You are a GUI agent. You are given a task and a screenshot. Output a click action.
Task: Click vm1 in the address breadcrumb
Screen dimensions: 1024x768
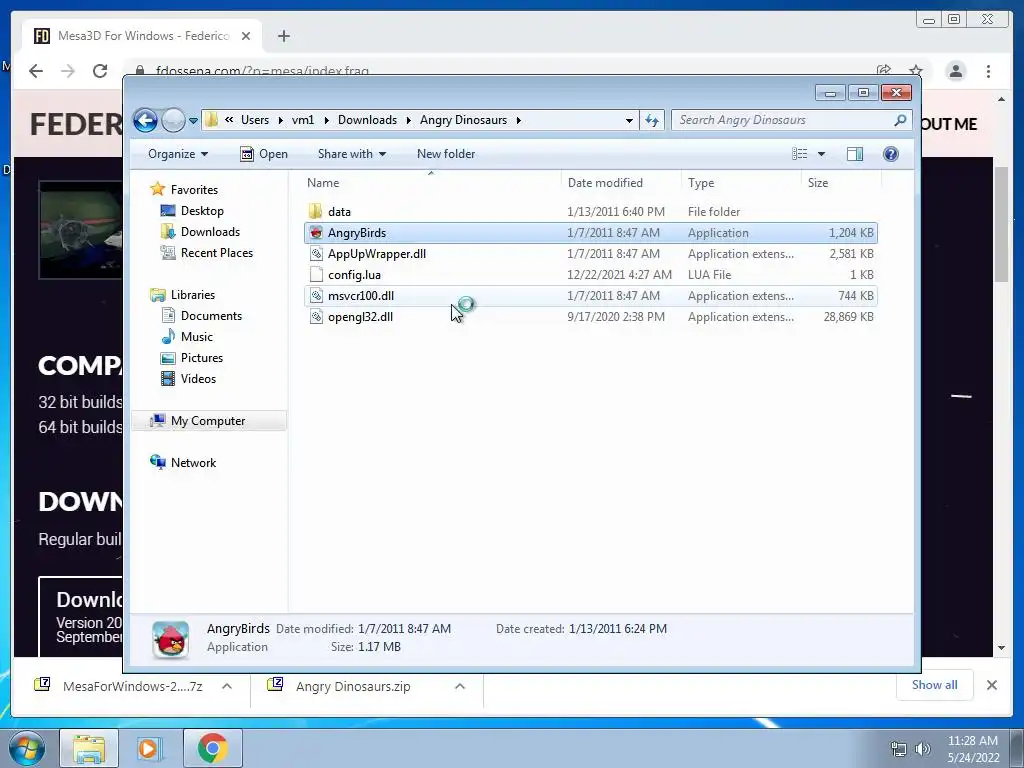point(303,120)
